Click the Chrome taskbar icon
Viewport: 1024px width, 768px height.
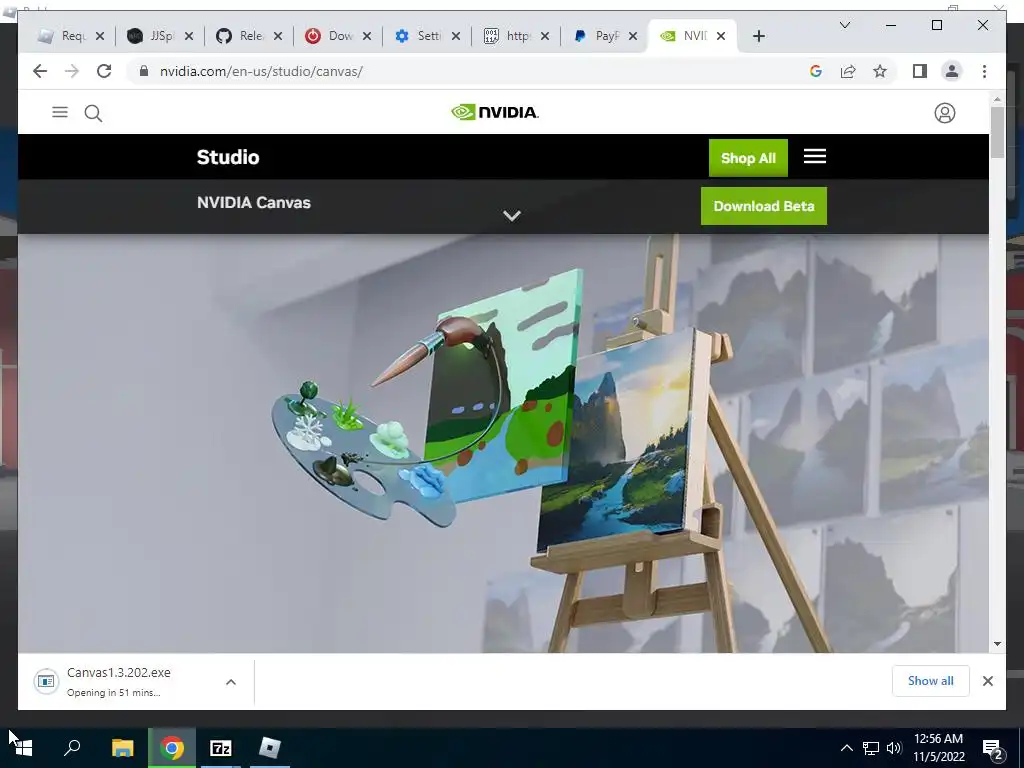(172, 748)
